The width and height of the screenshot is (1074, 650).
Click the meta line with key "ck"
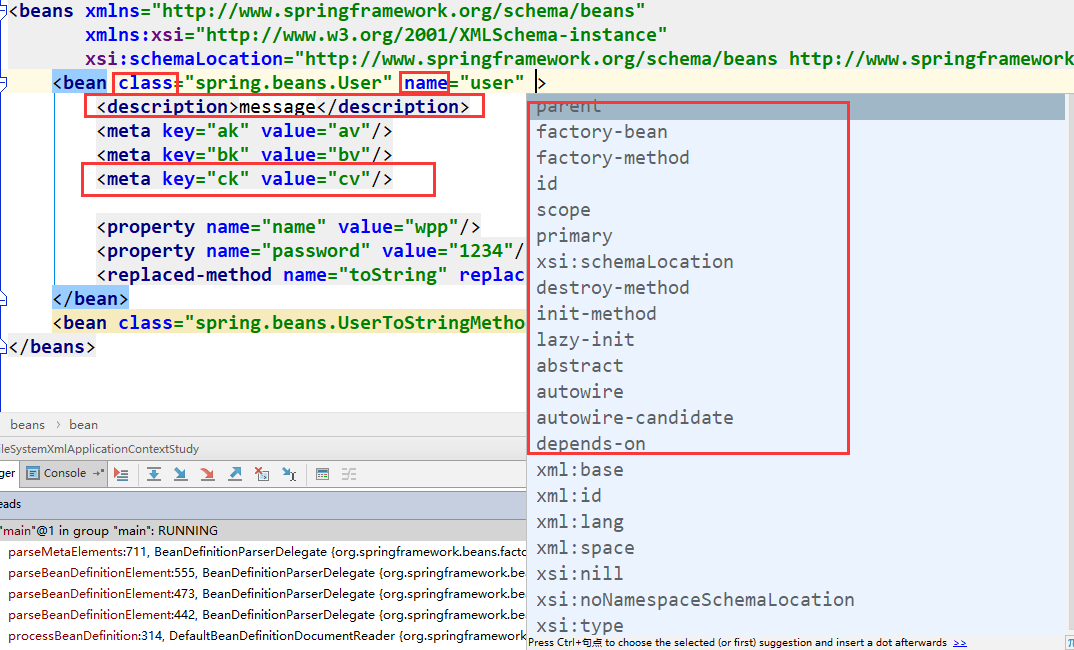coord(245,179)
